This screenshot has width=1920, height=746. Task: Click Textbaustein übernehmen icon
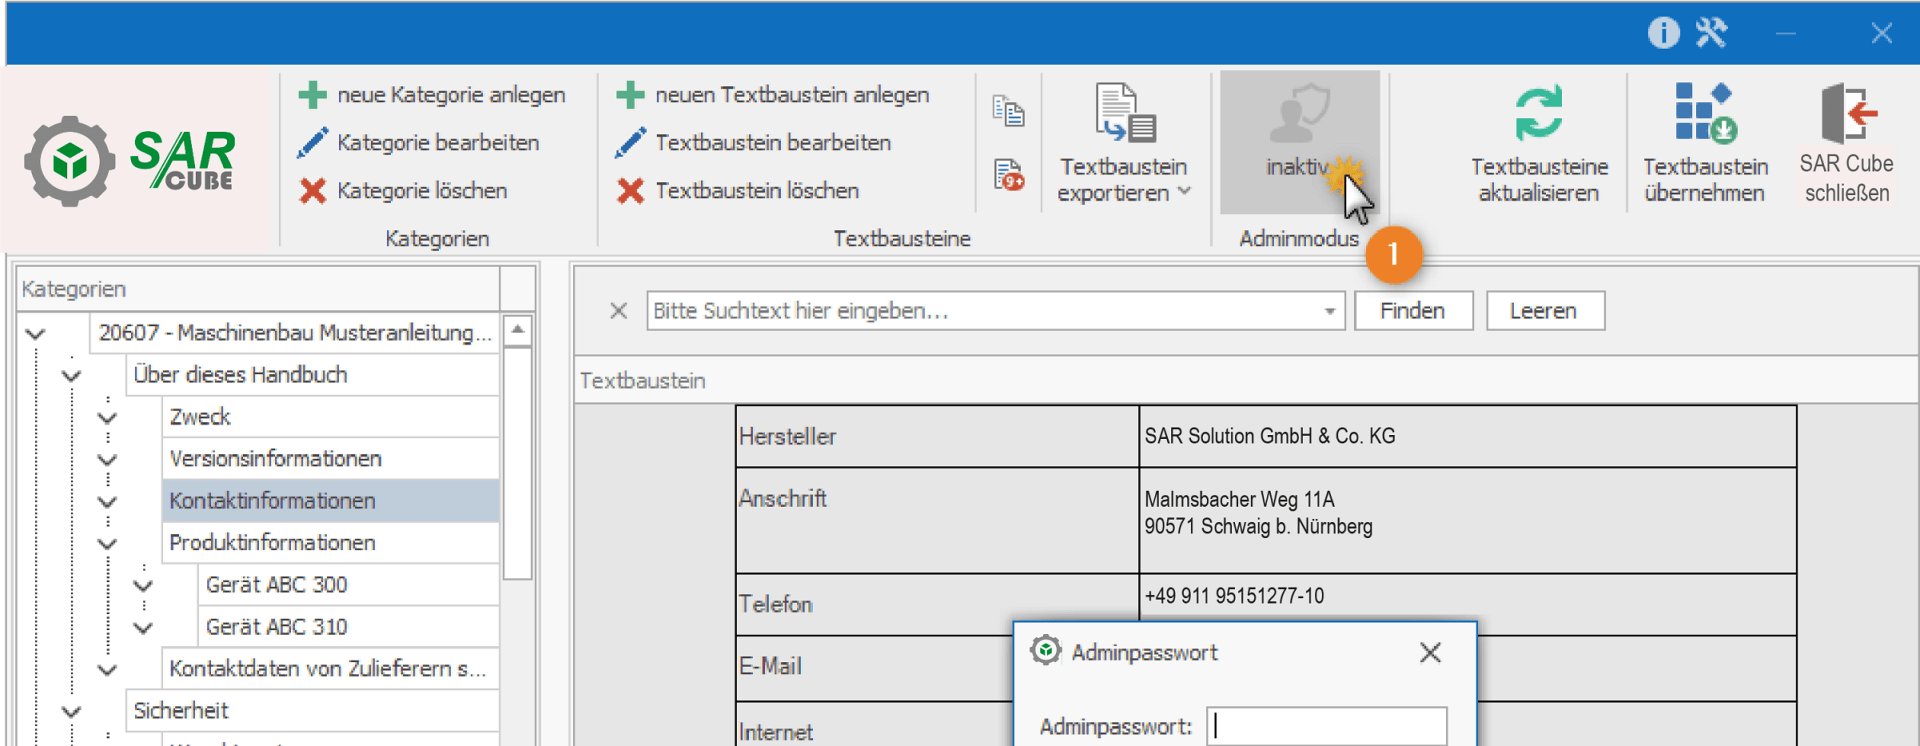(1705, 113)
